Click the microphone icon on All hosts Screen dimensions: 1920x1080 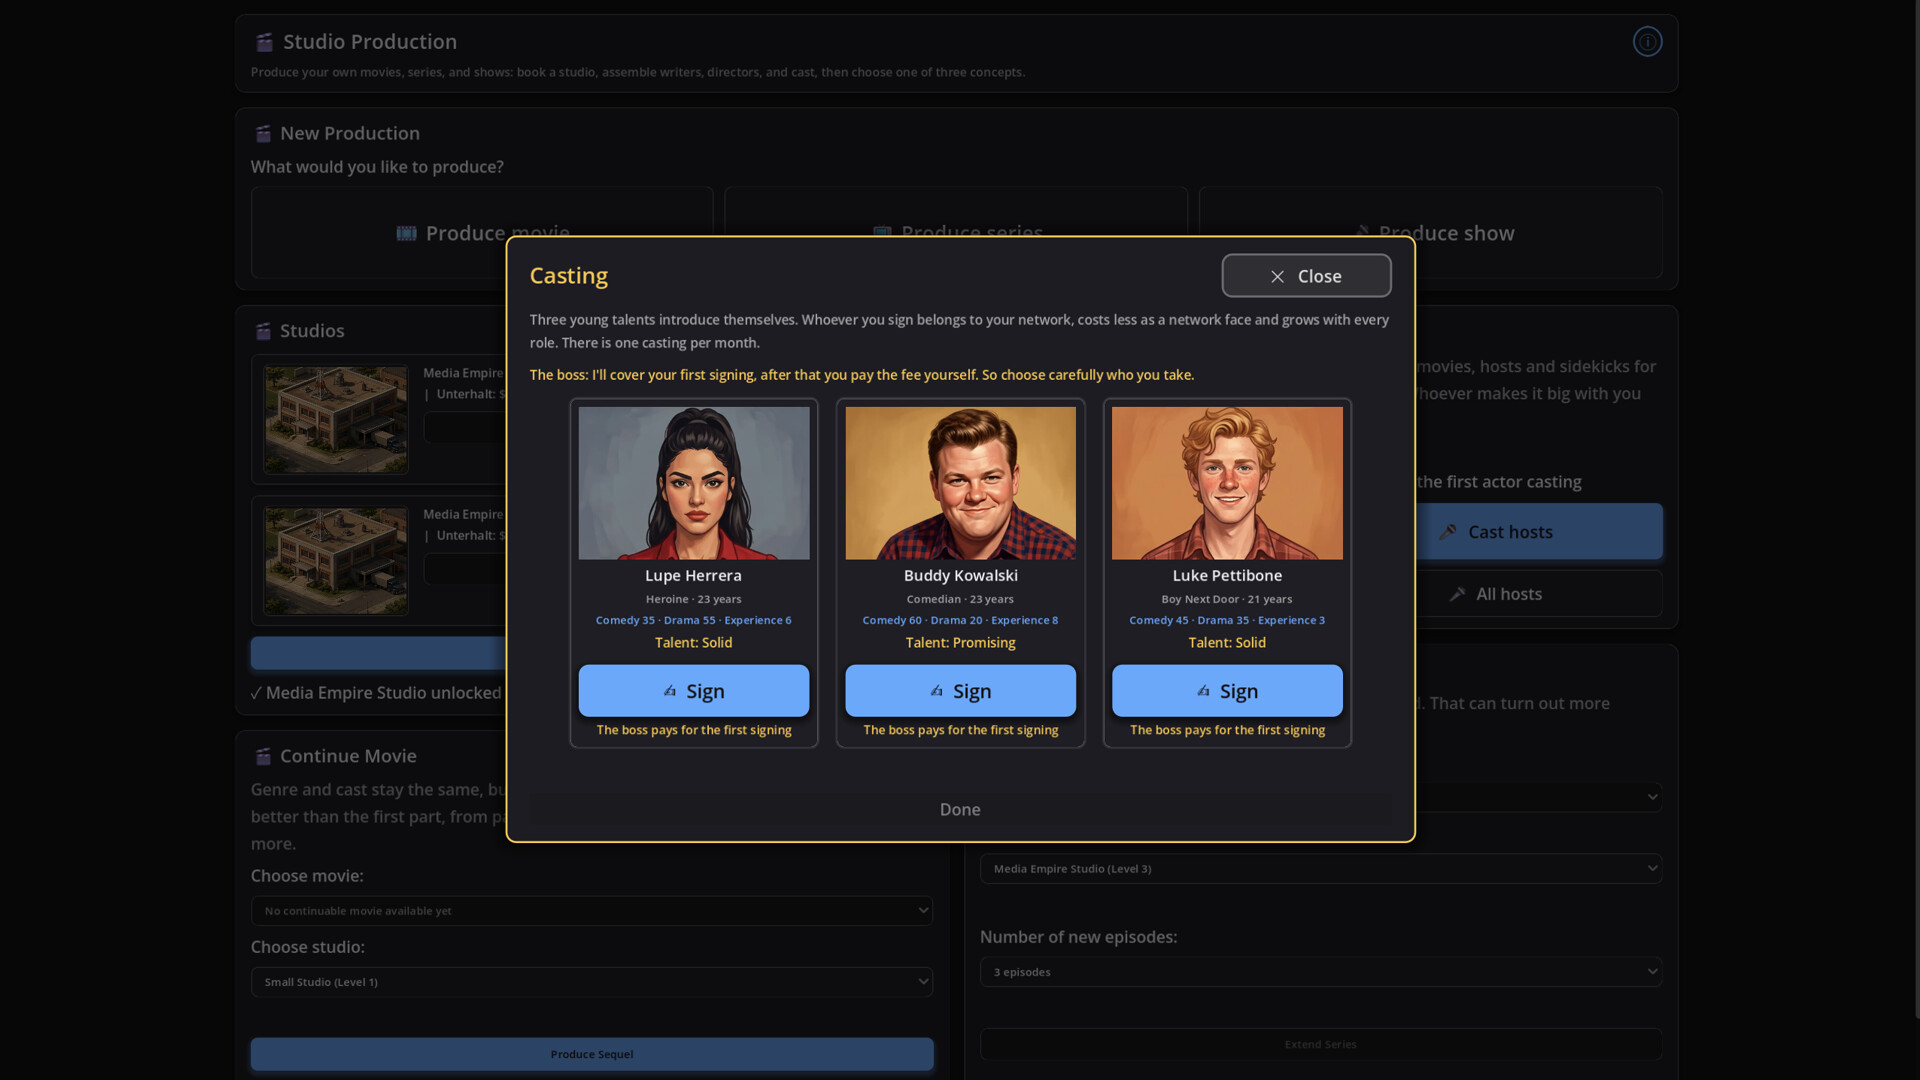tap(1457, 595)
